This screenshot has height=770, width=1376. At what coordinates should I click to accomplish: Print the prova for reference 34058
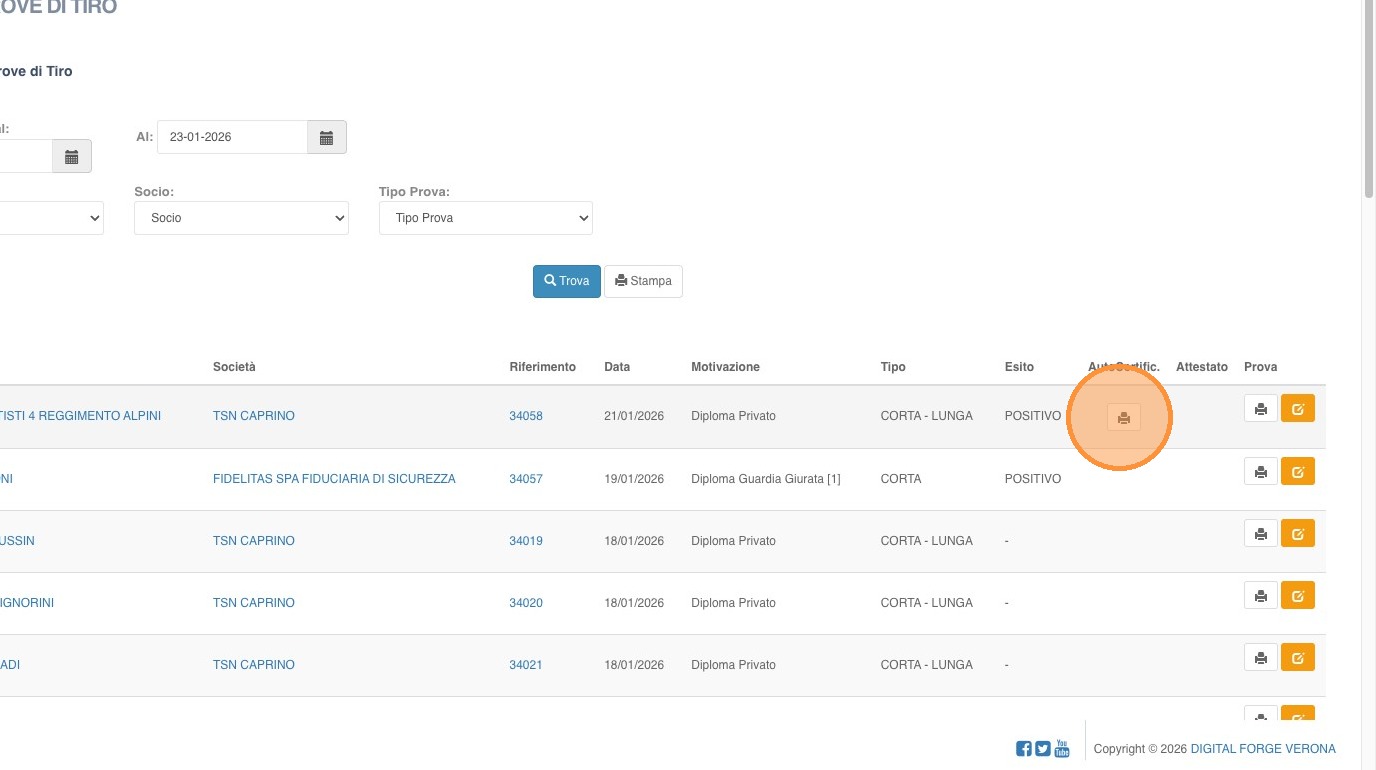point(1261,408)
